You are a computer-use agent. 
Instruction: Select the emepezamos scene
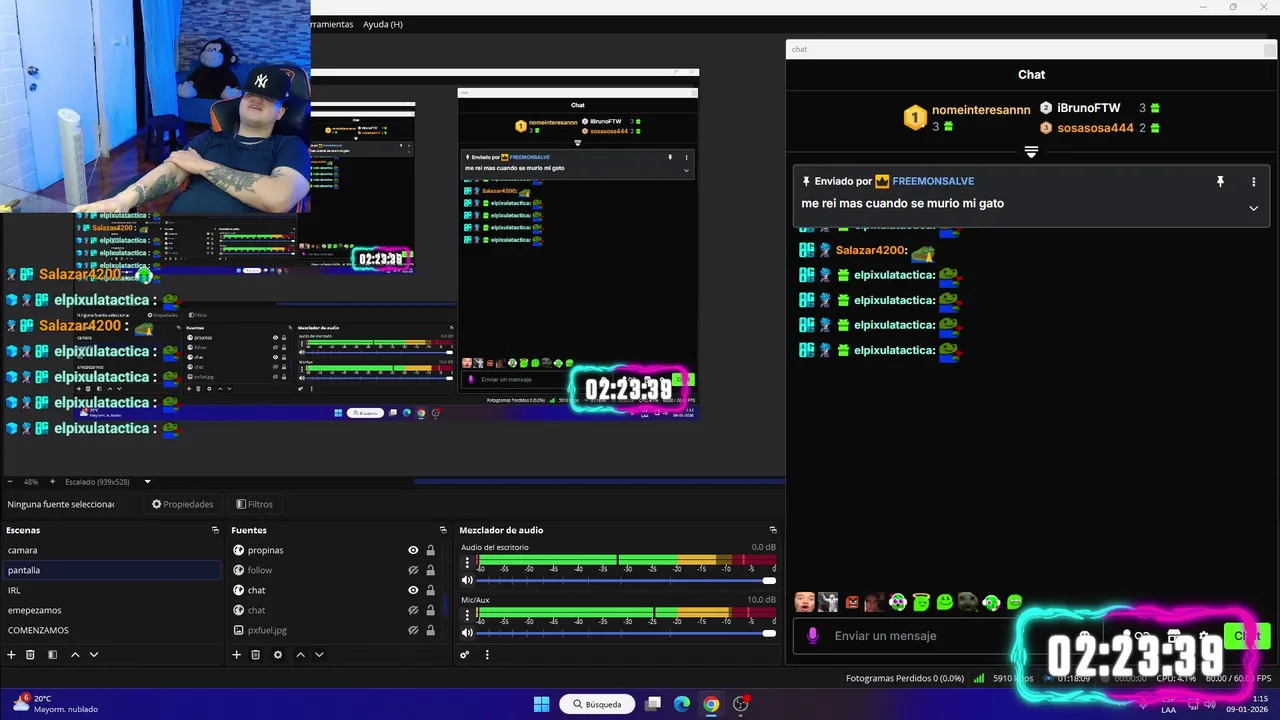coord(111,610)
